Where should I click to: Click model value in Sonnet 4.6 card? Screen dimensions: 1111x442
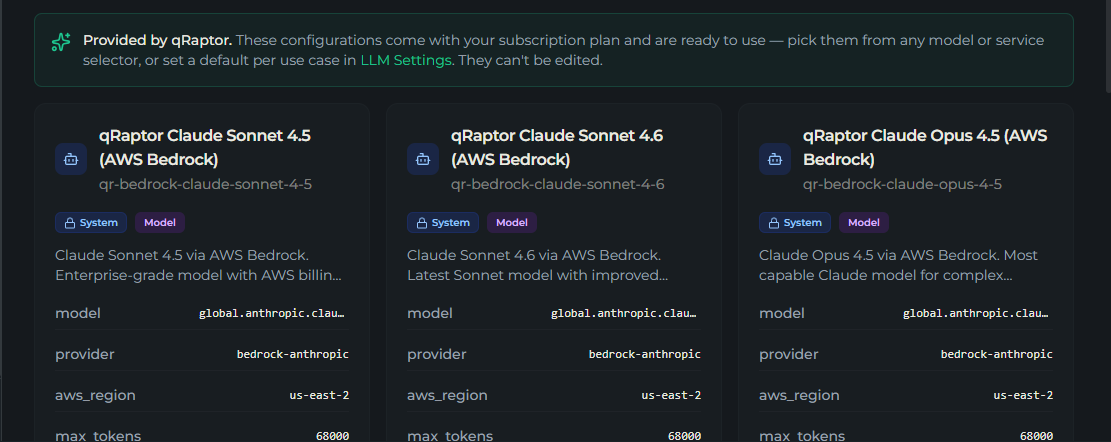(626, 313)
